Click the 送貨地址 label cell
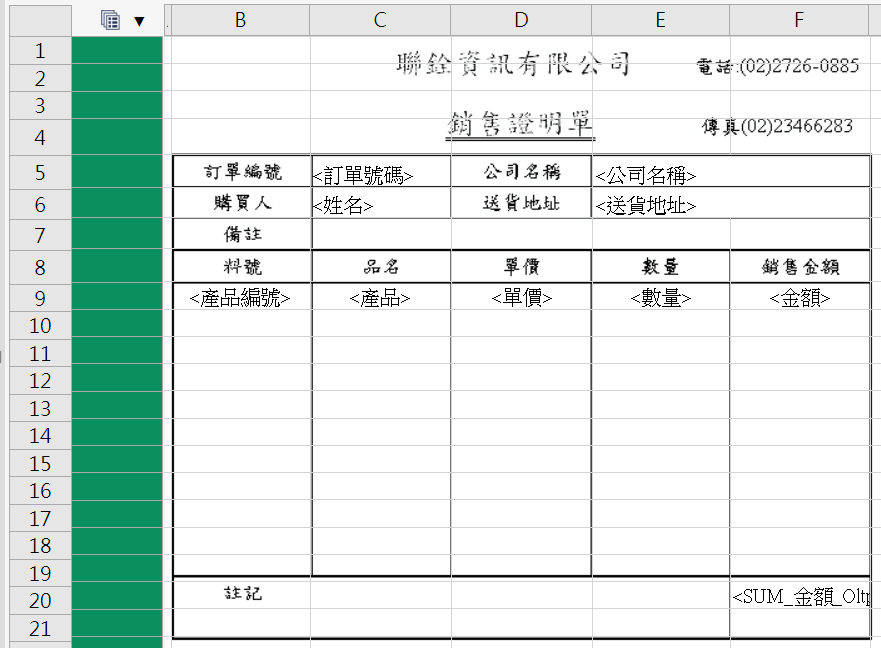This screenshot has height=648, width=881. pyautogui.click(x=521, y=203)
